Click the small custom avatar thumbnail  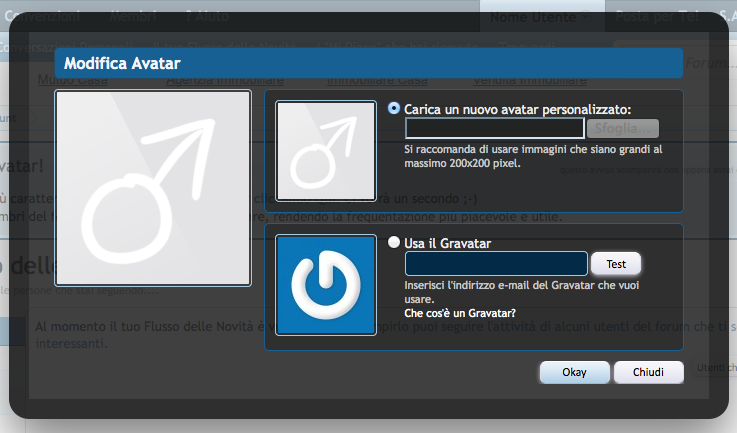pos(326,151)
